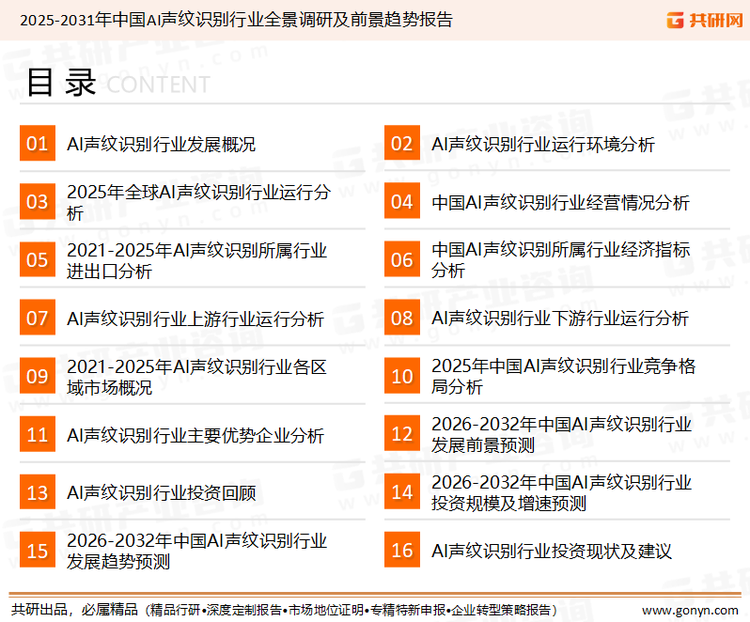Image resolution: width=750 pixels, height=622 pixels.
Task: Select chapter AI声纹识别行业下游行业运行分析
Action: [560, 319]
